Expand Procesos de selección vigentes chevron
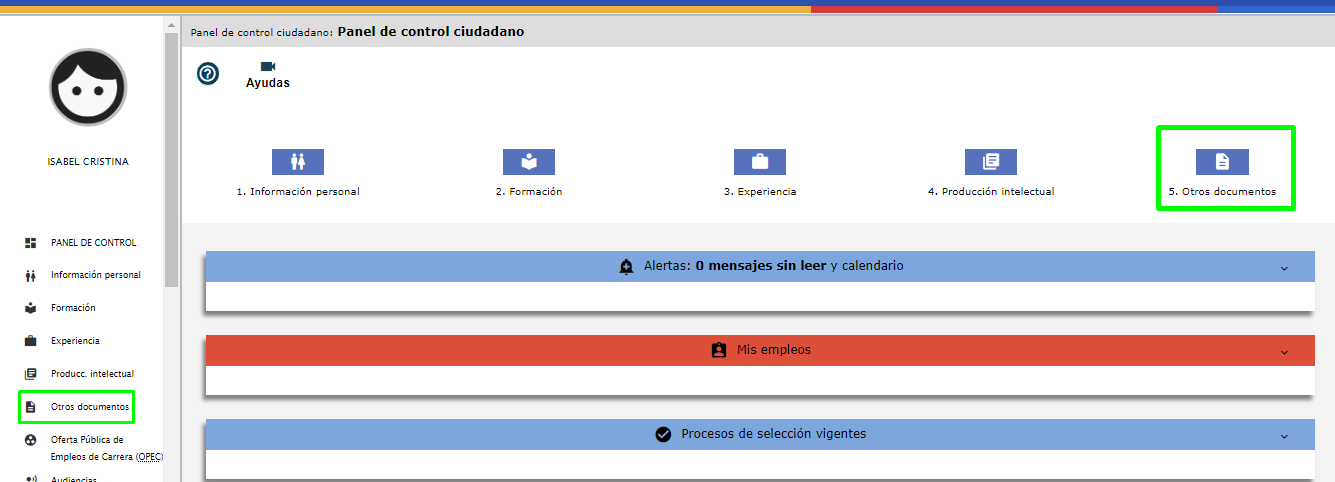The height and width of the screenshot is (482, 1335). (x=1284, y=436)
